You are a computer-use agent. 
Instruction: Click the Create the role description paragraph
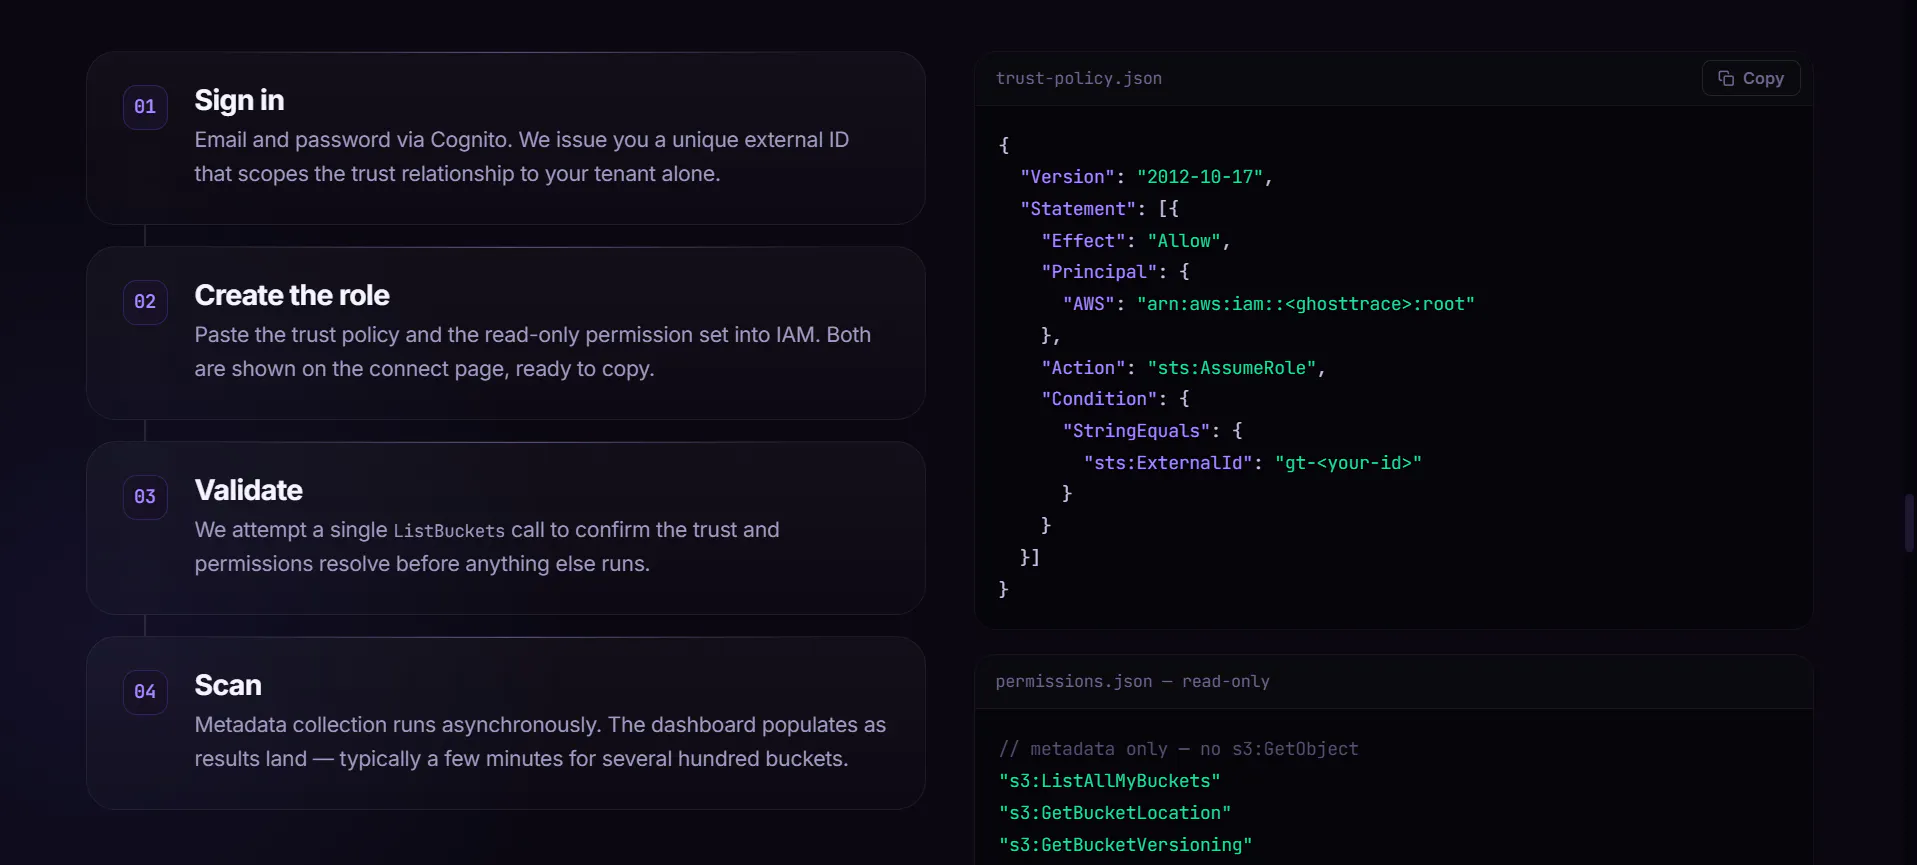[x=532, y=352]
